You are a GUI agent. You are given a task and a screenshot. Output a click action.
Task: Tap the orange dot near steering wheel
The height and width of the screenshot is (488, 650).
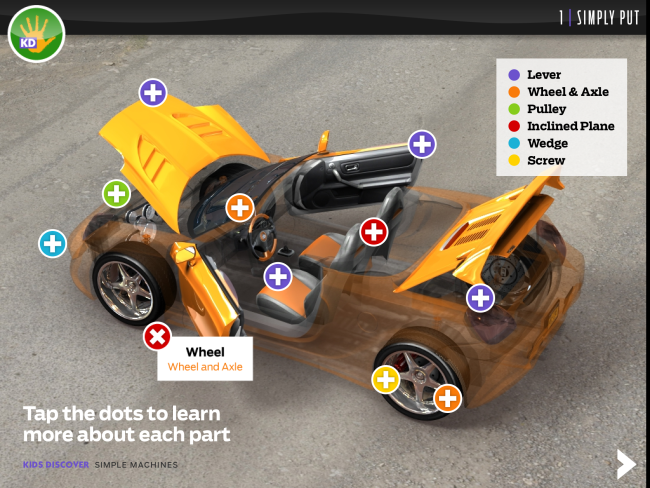(240, 207)
